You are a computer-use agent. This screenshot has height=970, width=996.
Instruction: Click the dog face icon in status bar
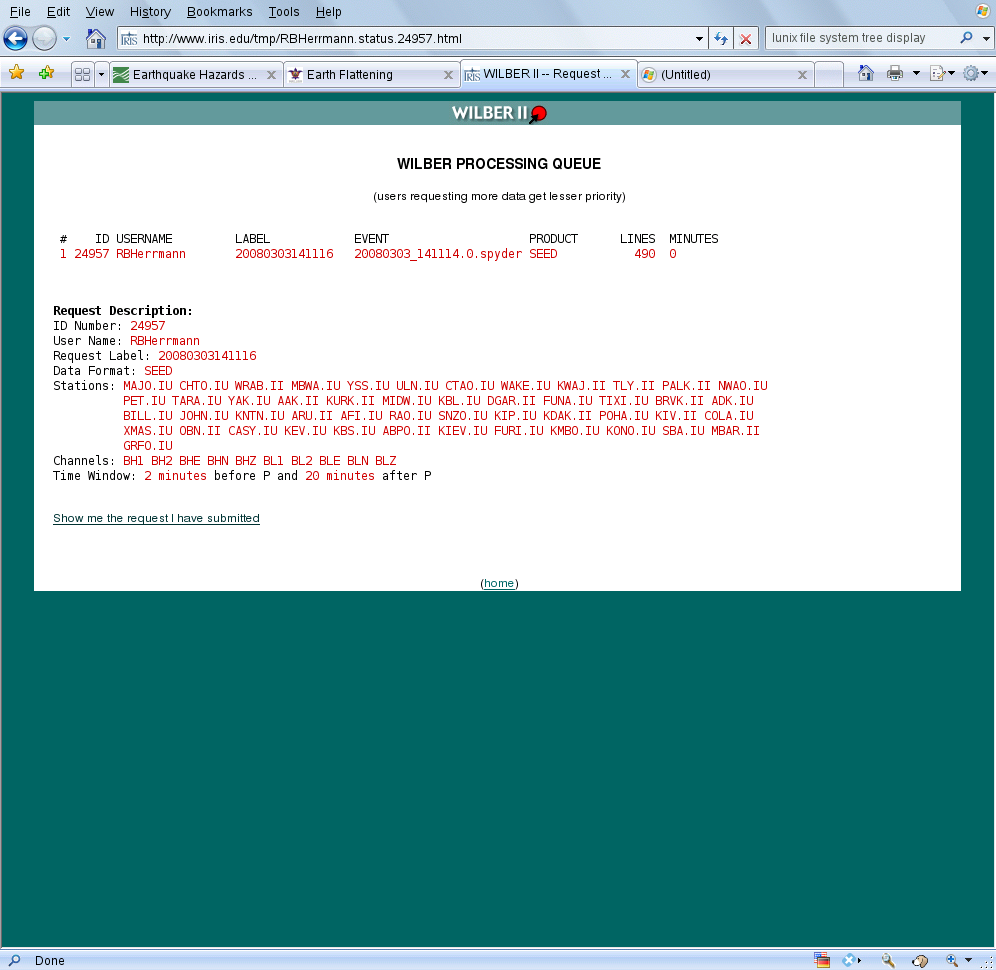920,960
